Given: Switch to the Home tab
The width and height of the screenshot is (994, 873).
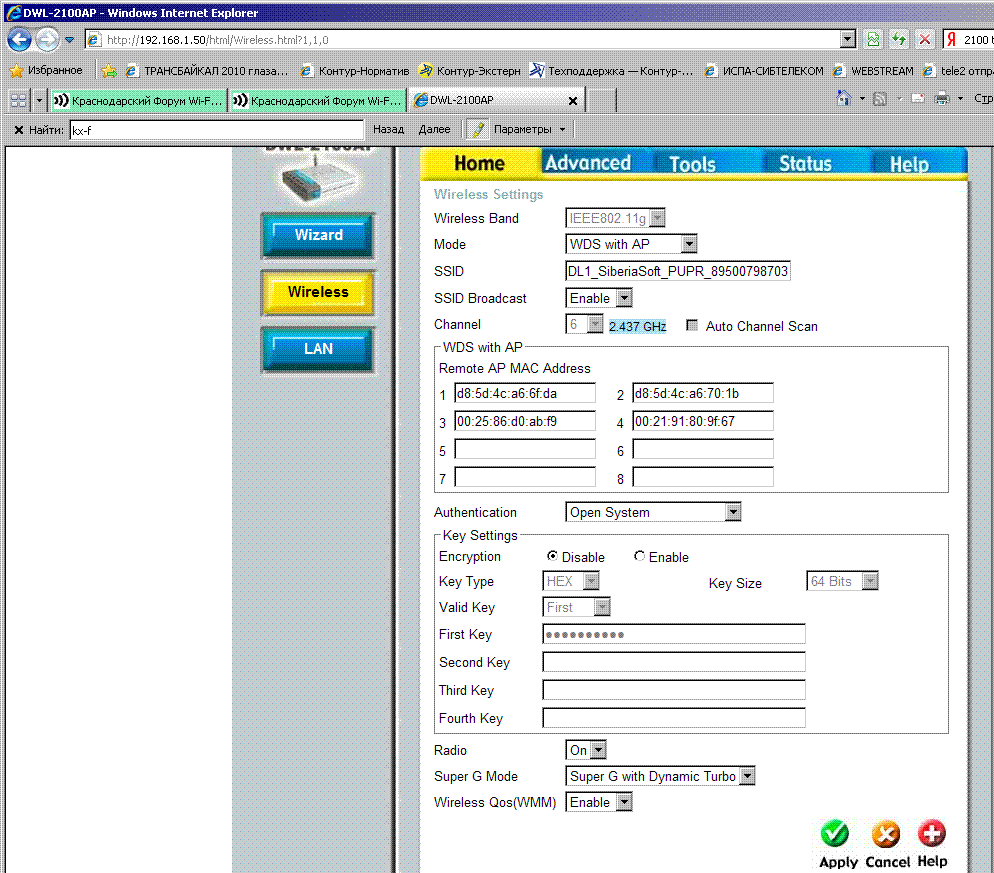Looking at the screenshot, I should [x=479, y=163].
